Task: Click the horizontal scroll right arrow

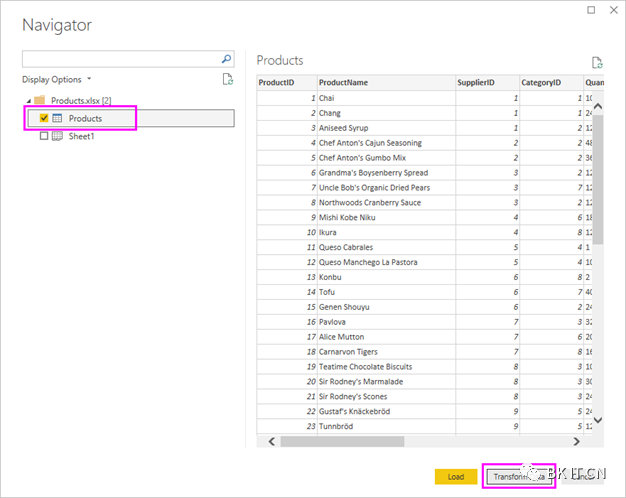Action: tap(576, 441)
